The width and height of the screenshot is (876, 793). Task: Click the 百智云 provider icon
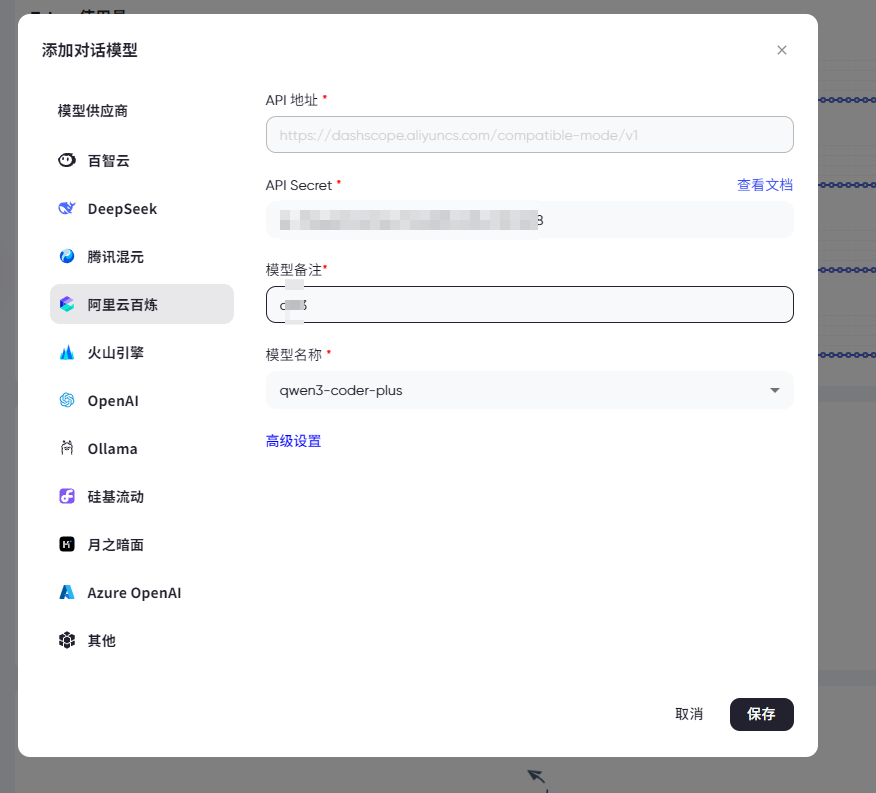pyautogui.click(x=66, y=160)
